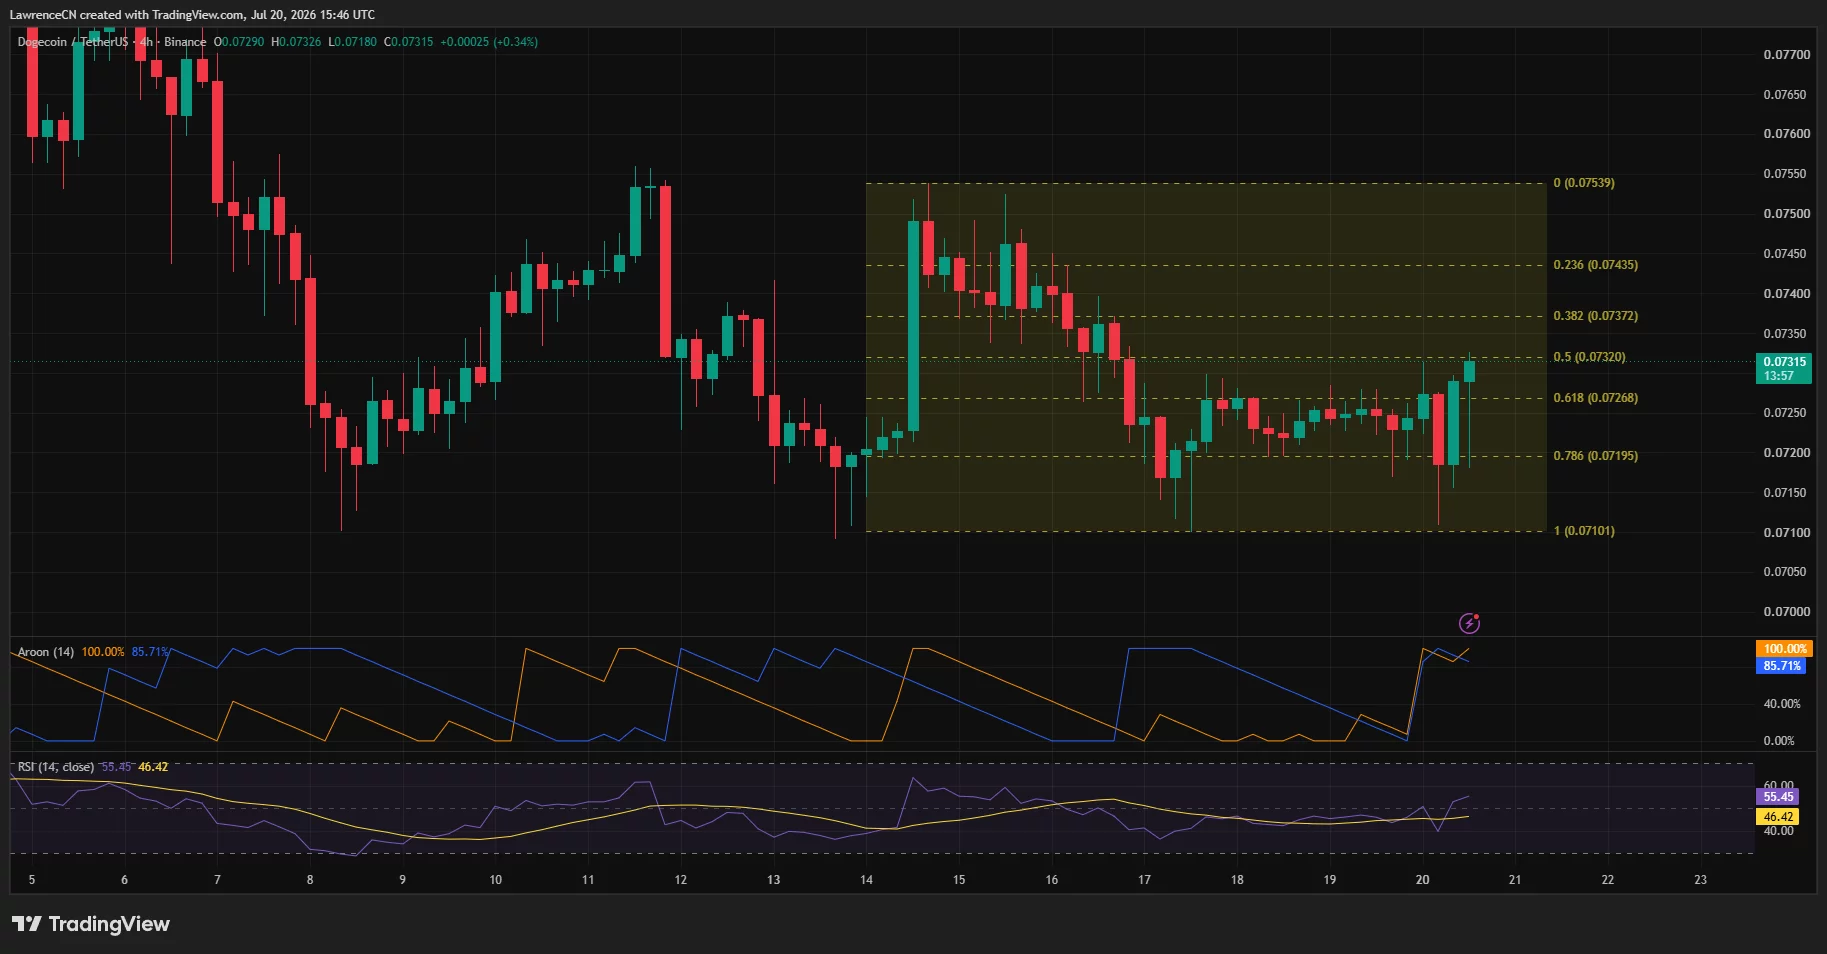Click the Fibonacci 0.5 (0.07320) level label
1827x954 pixels.
pos(1589,357)
